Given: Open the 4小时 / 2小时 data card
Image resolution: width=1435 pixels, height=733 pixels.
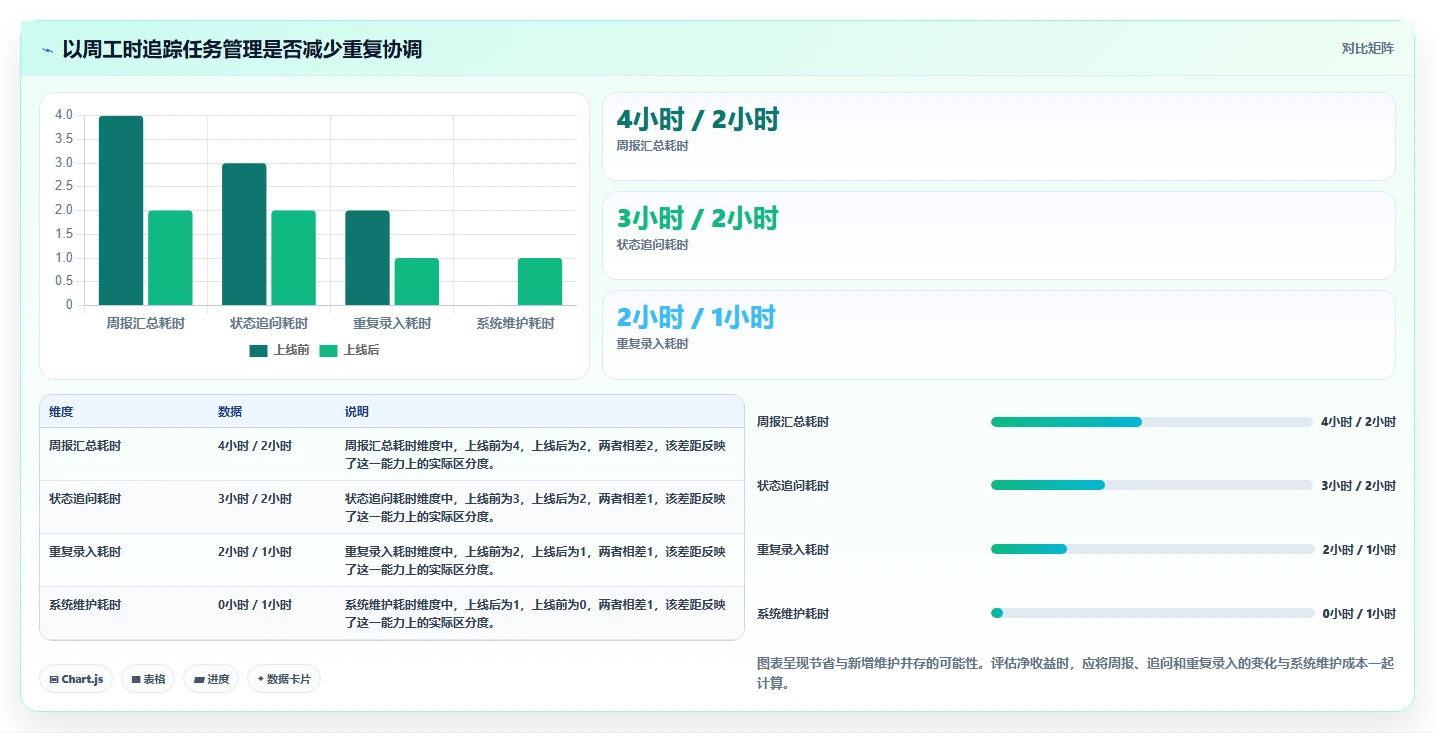Looking at the screenshot, I should (998, 136).
